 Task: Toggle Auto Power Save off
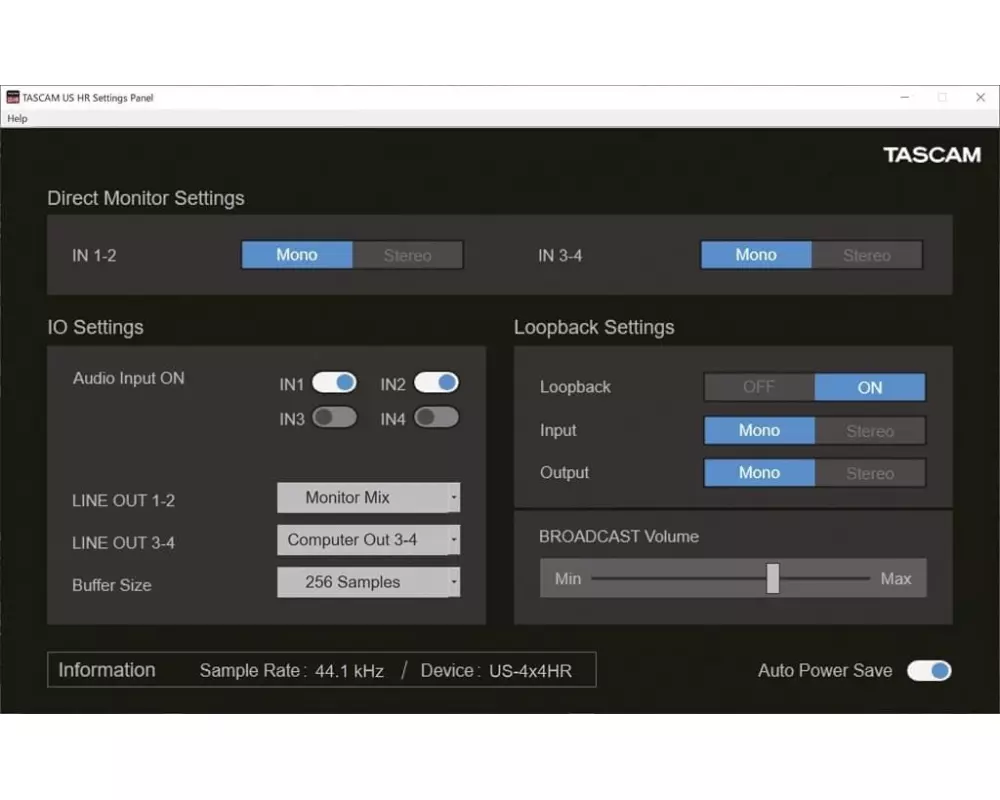point(929,671)
